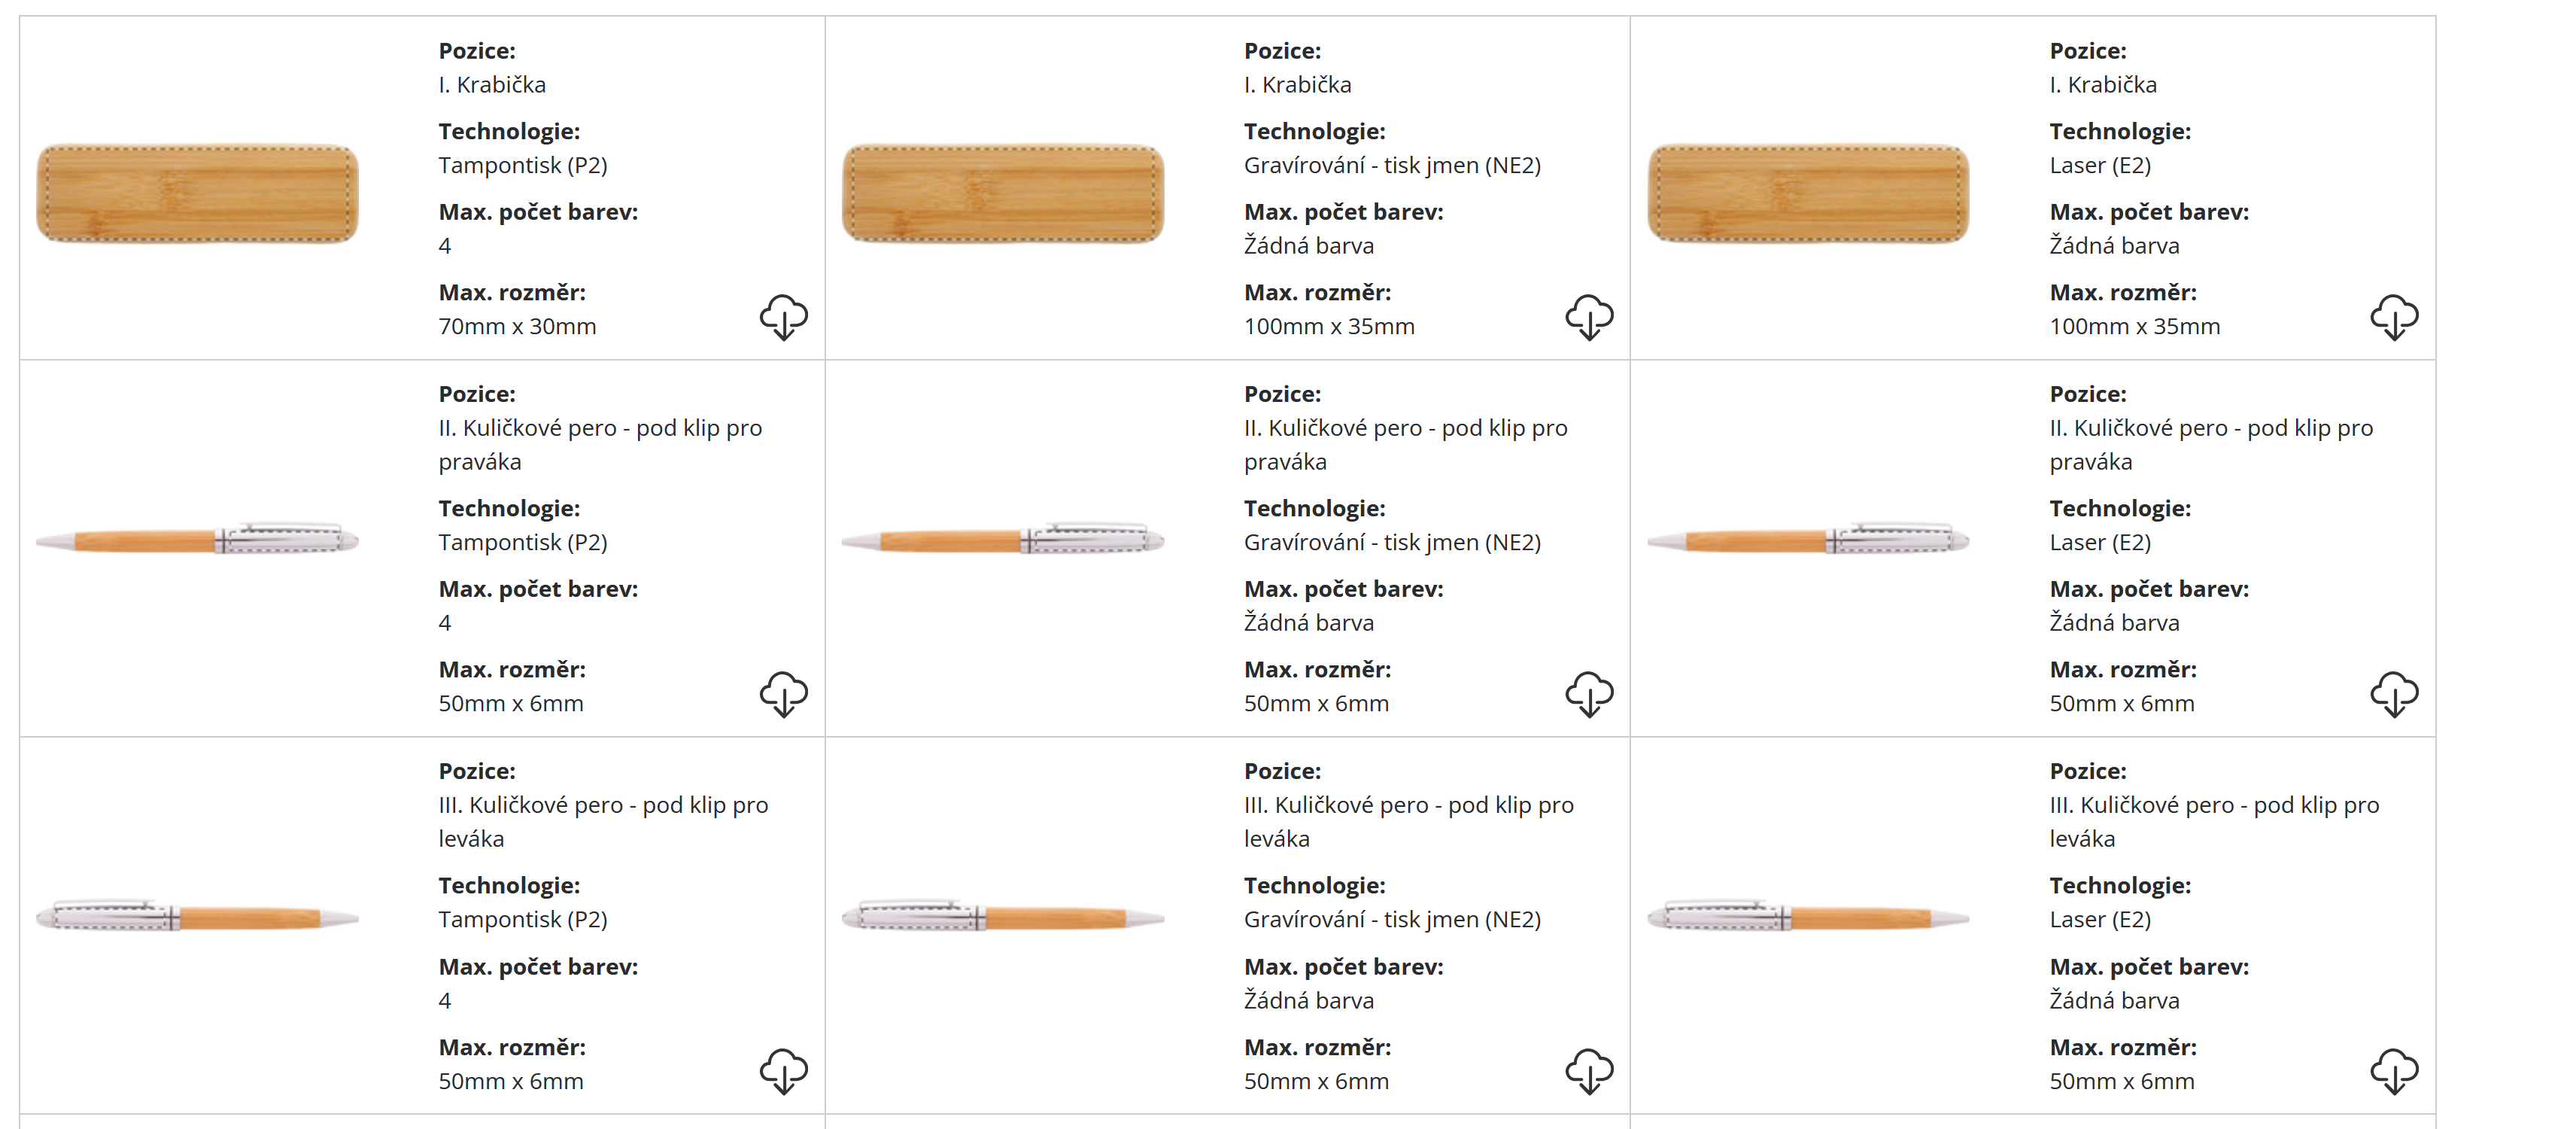The height and width of the screenshot is (1129, 2576).
Task: Download template for Krabička Tampontisk (P2)
Action: point(783,317)
